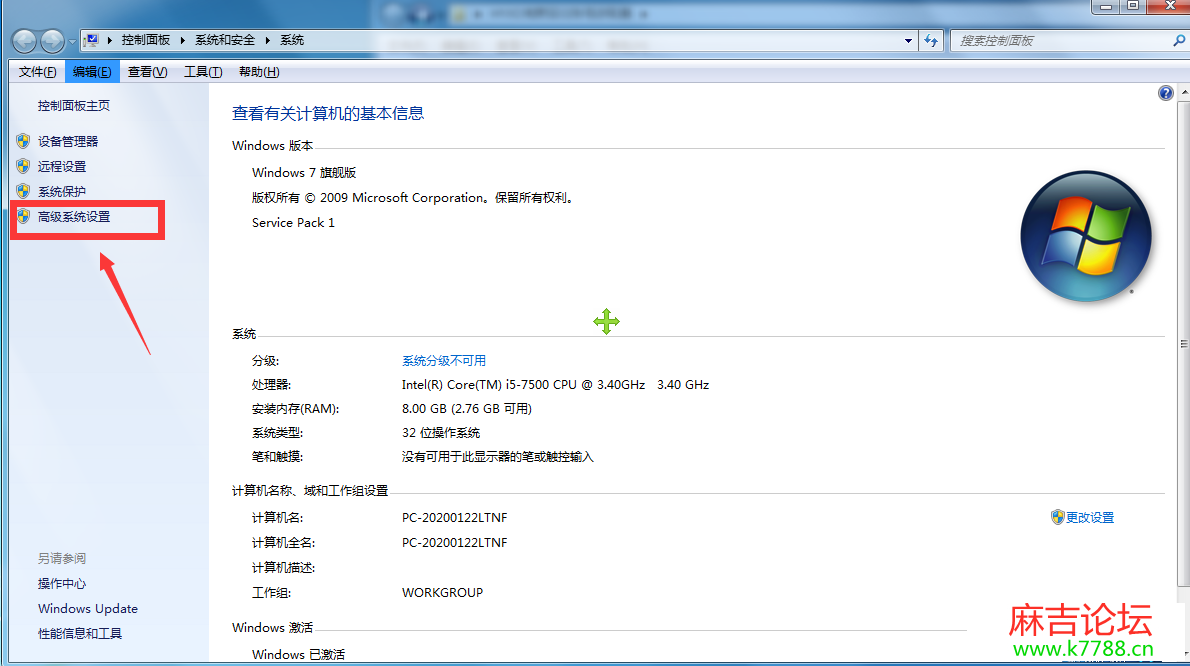
Task: Expand arrow after 系统和安全 breadcrumb
Action: 268,40
